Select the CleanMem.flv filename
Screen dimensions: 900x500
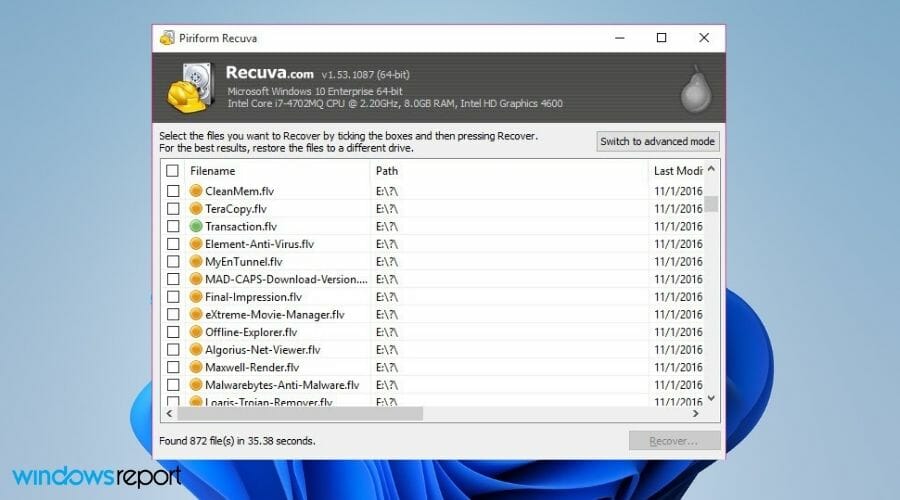coord(239,191)
